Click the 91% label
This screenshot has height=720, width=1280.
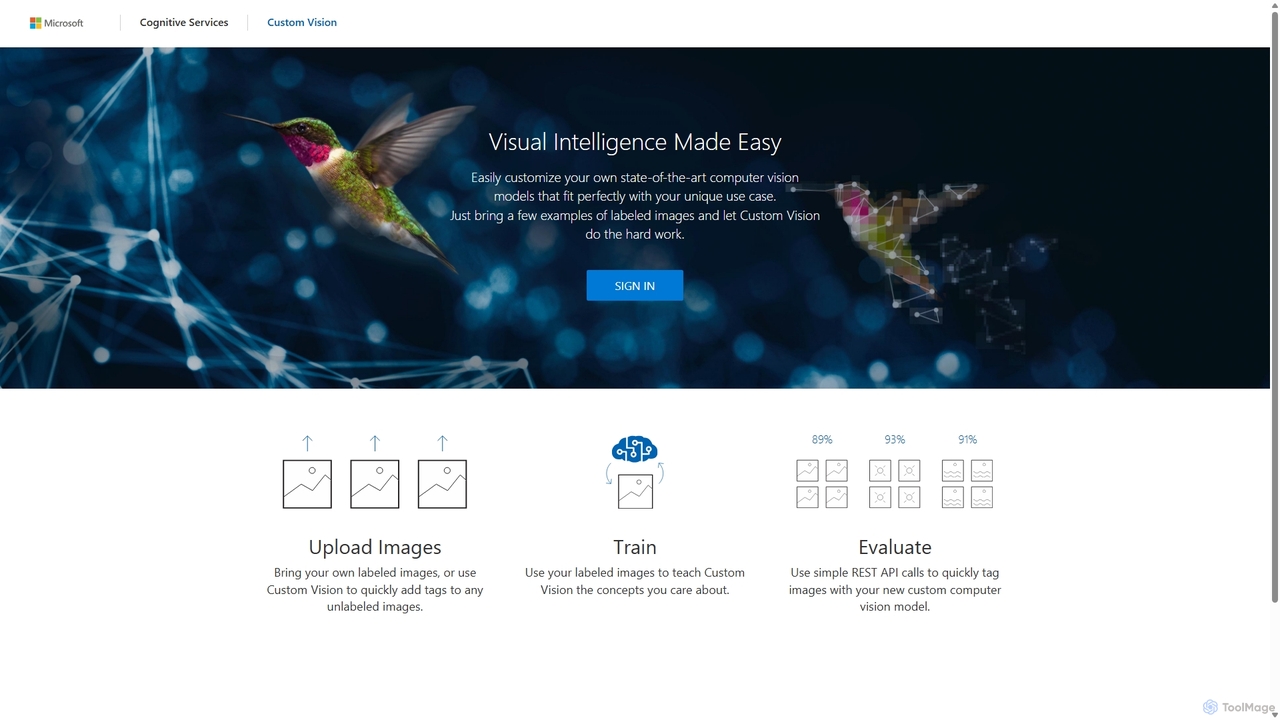[x=967, y=440]
